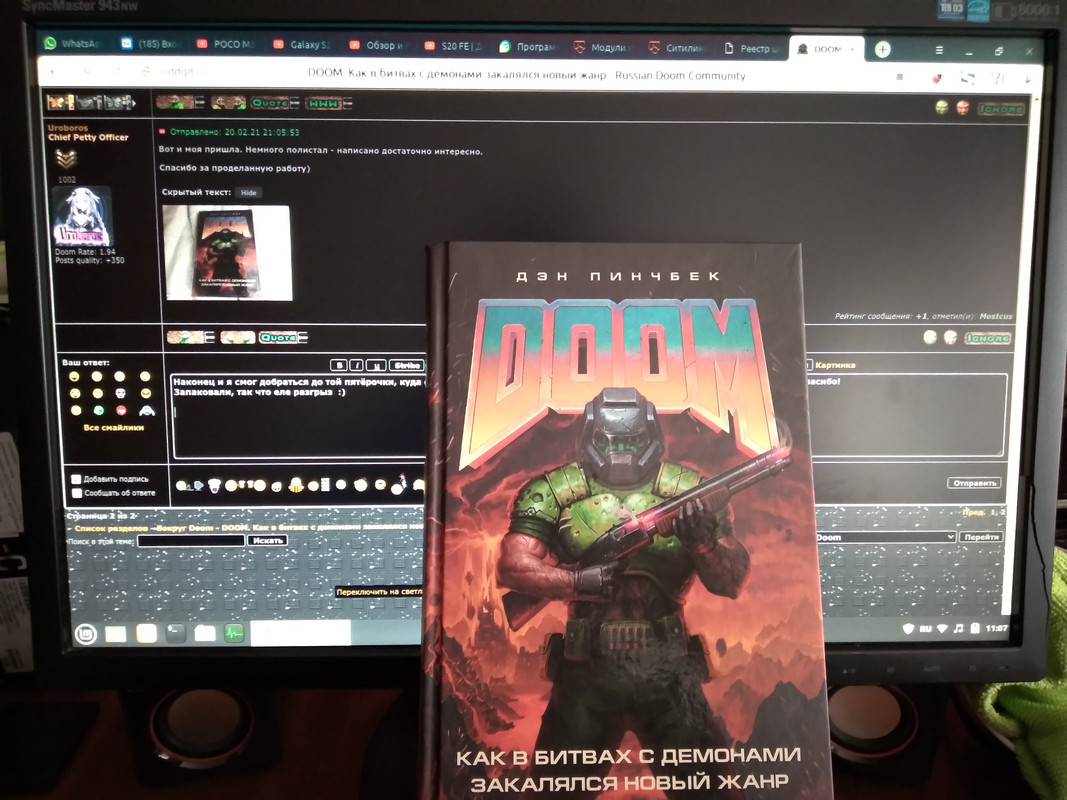Open the attached book photo thumbnail
This screenshot has width=1067, height=800.
227,252
